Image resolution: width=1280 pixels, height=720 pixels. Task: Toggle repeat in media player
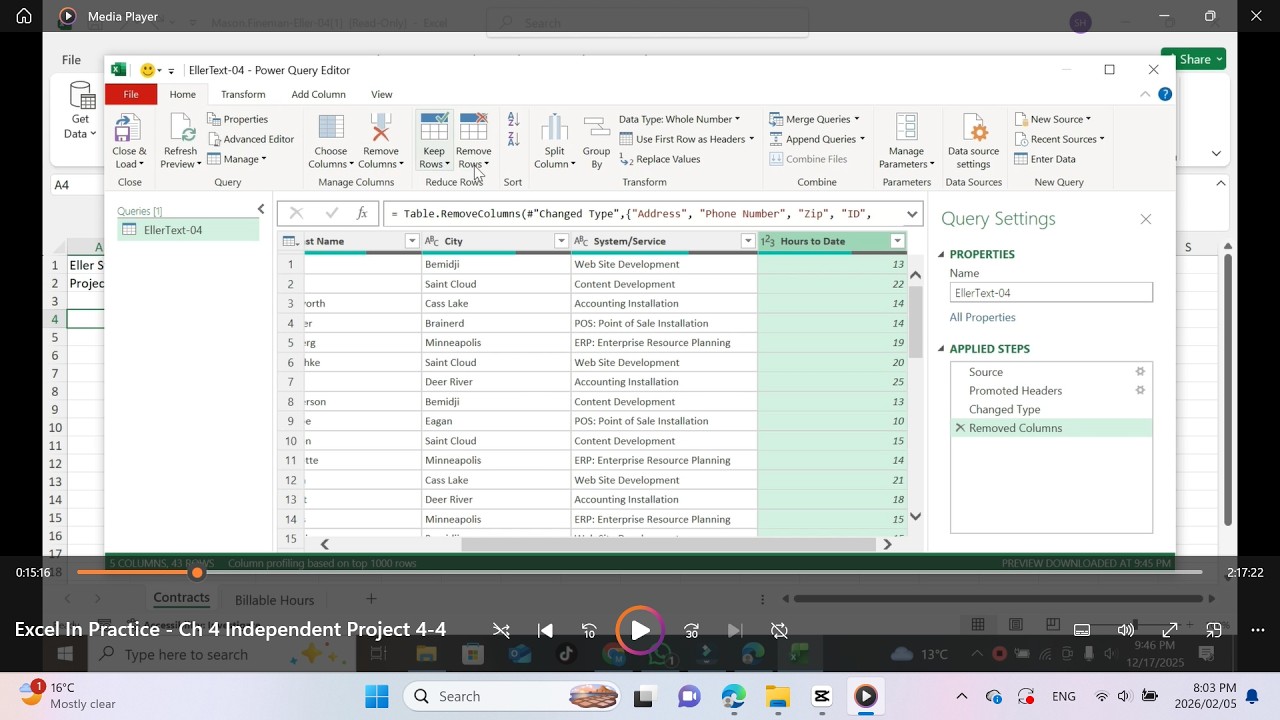[x=779, y=631]
